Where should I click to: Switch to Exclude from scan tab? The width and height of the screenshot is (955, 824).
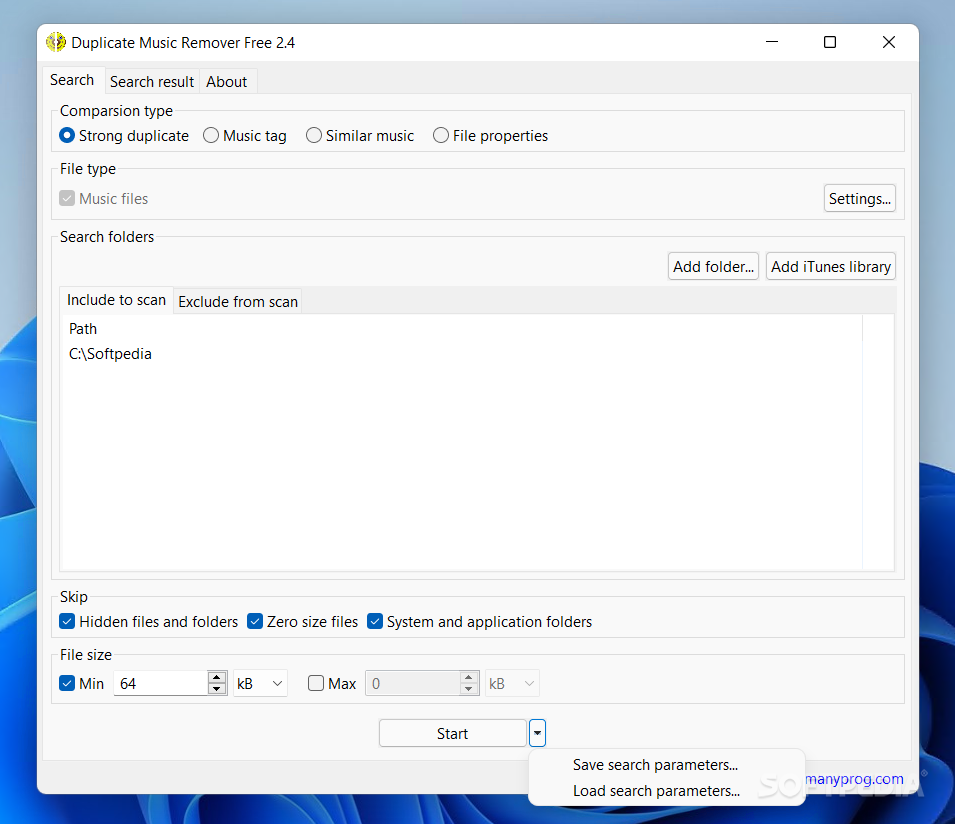click(238, 301)
